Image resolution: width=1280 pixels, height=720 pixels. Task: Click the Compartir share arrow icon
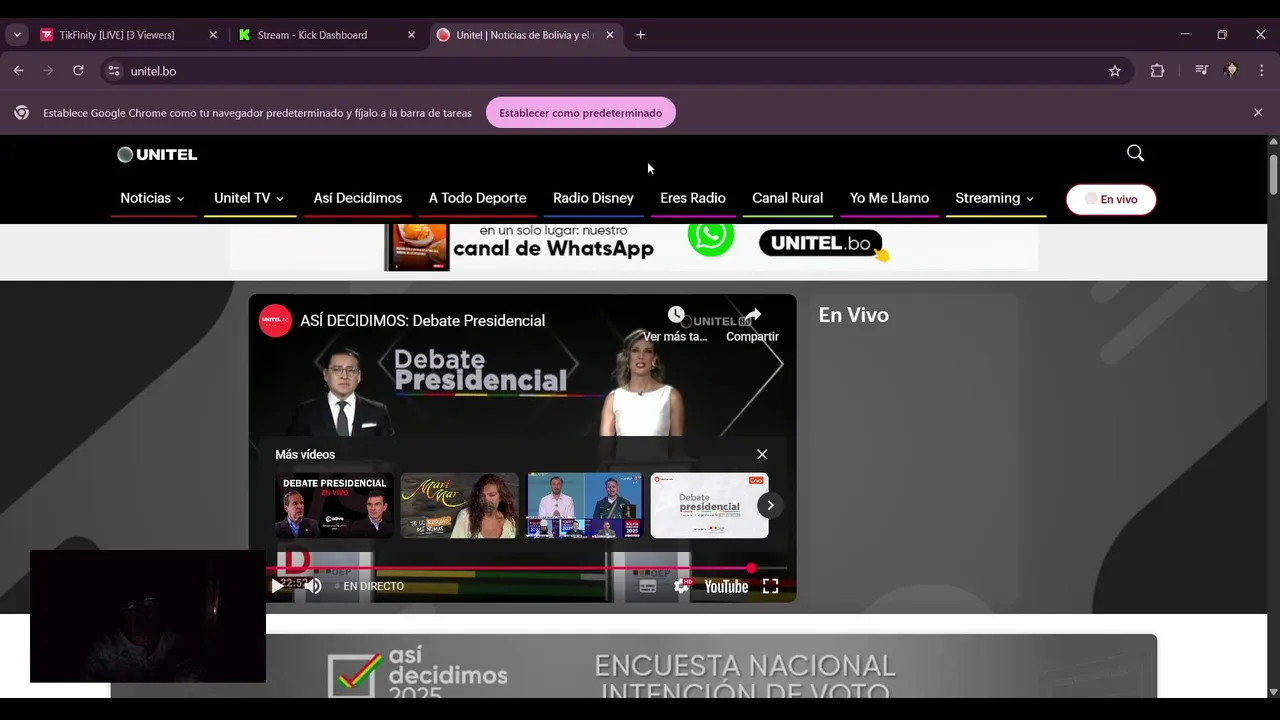click(x=753, y=315)
